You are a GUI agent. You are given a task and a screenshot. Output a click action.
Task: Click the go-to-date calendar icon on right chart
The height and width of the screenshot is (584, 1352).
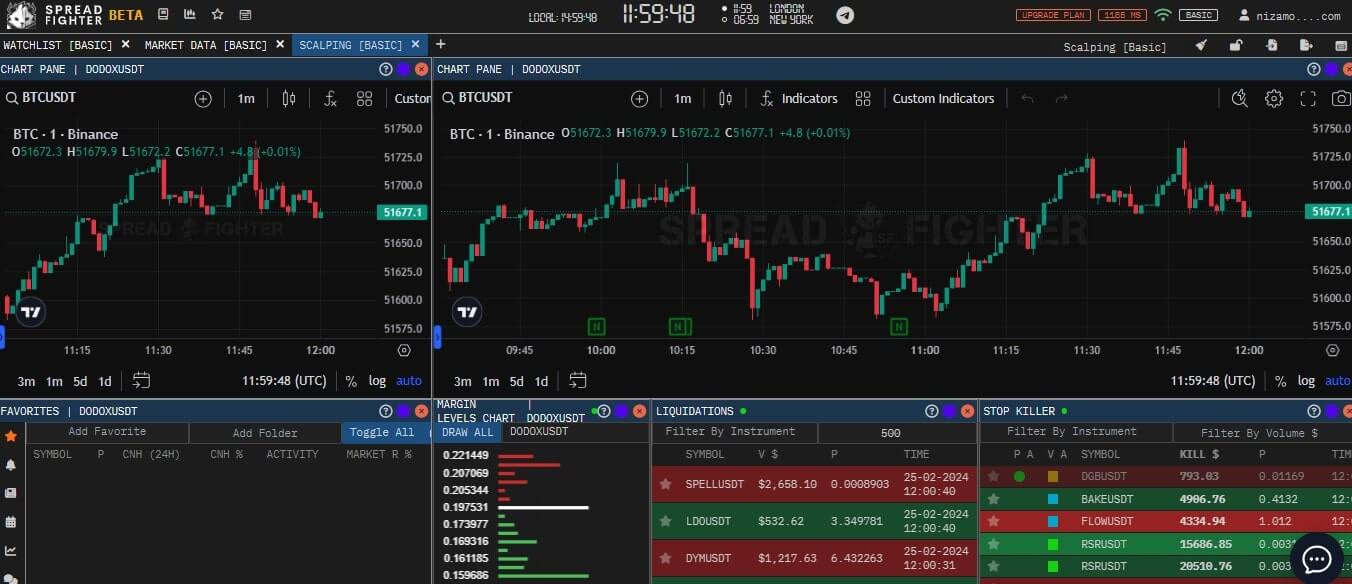(577, 380)
